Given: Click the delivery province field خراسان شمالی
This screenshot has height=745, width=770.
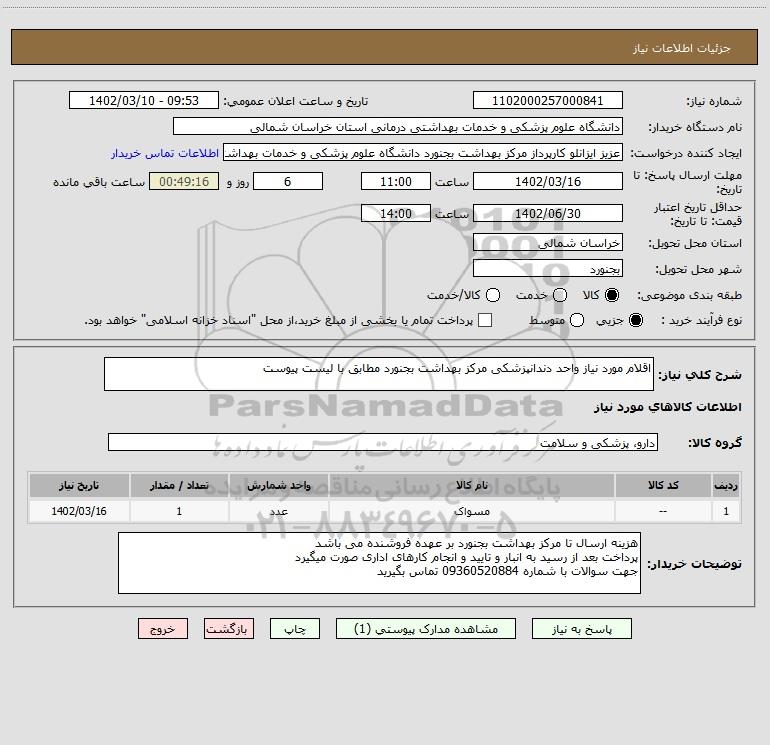Looking at the screenshot, I should coord(548,242).
